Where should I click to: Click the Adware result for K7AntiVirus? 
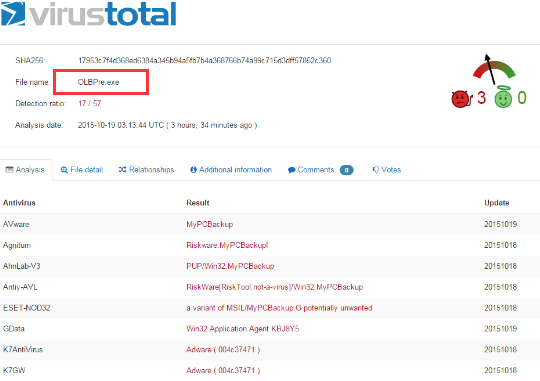(223, 350)
